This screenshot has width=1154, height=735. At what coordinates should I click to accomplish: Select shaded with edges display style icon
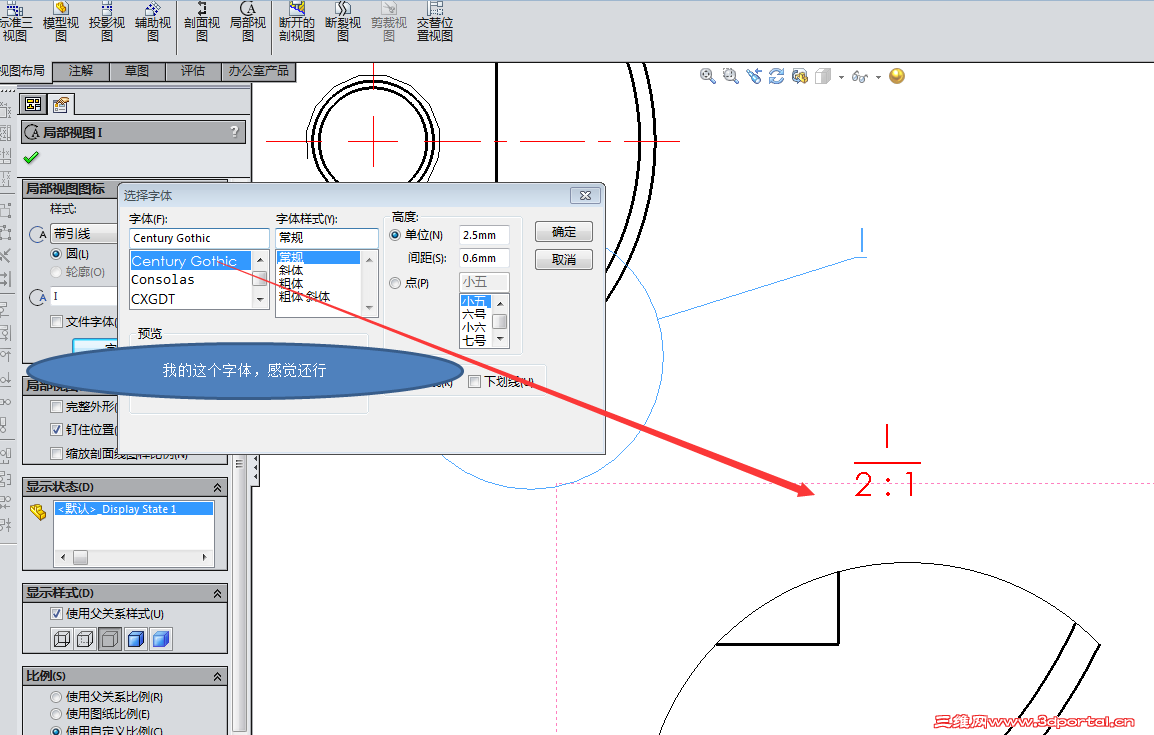(x=135, y=639)
